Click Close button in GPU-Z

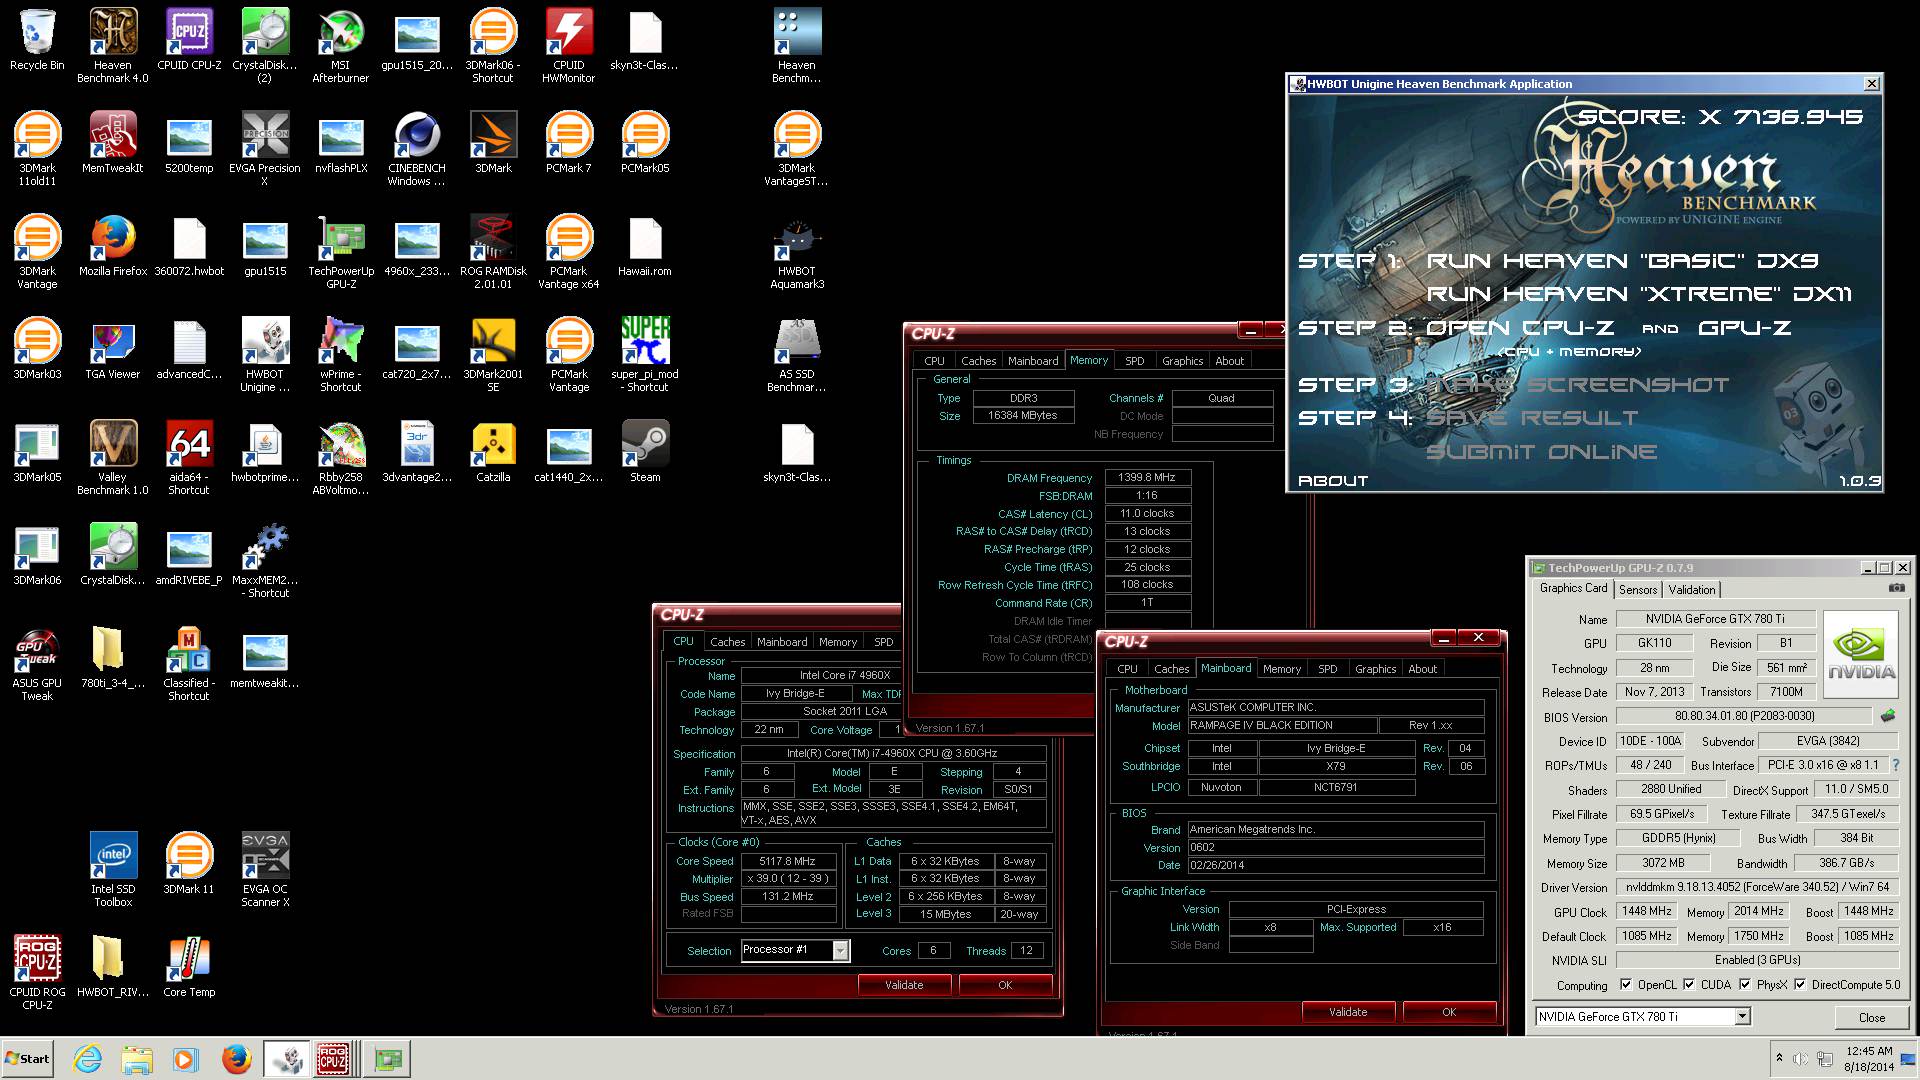[x=1871, y=1017]
